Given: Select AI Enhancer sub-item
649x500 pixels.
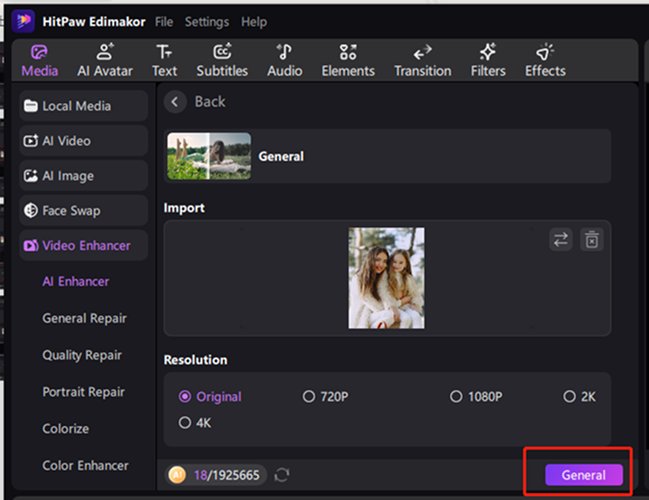Looking at the screenshot, I should 76,281.
